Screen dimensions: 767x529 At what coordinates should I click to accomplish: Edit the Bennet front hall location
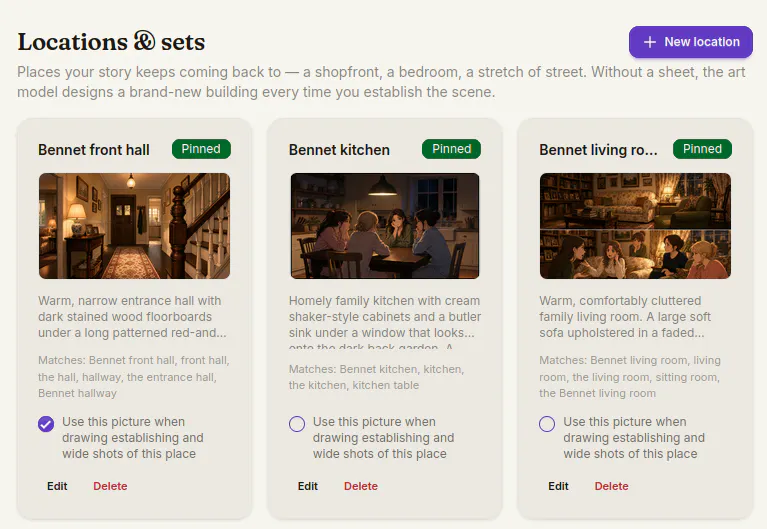57,486
